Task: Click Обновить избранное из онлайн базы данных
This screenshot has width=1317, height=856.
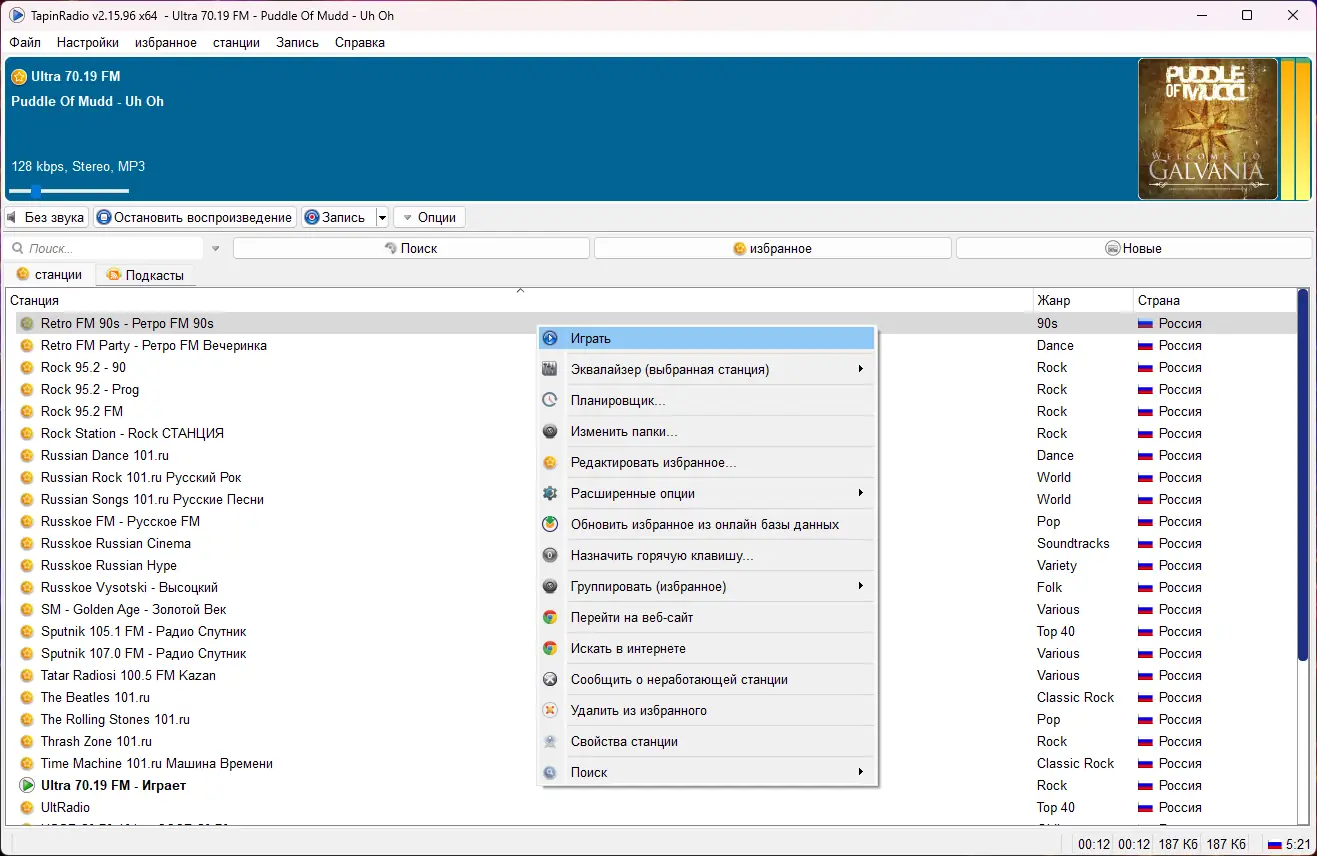Action: click(x=707, y=524)
